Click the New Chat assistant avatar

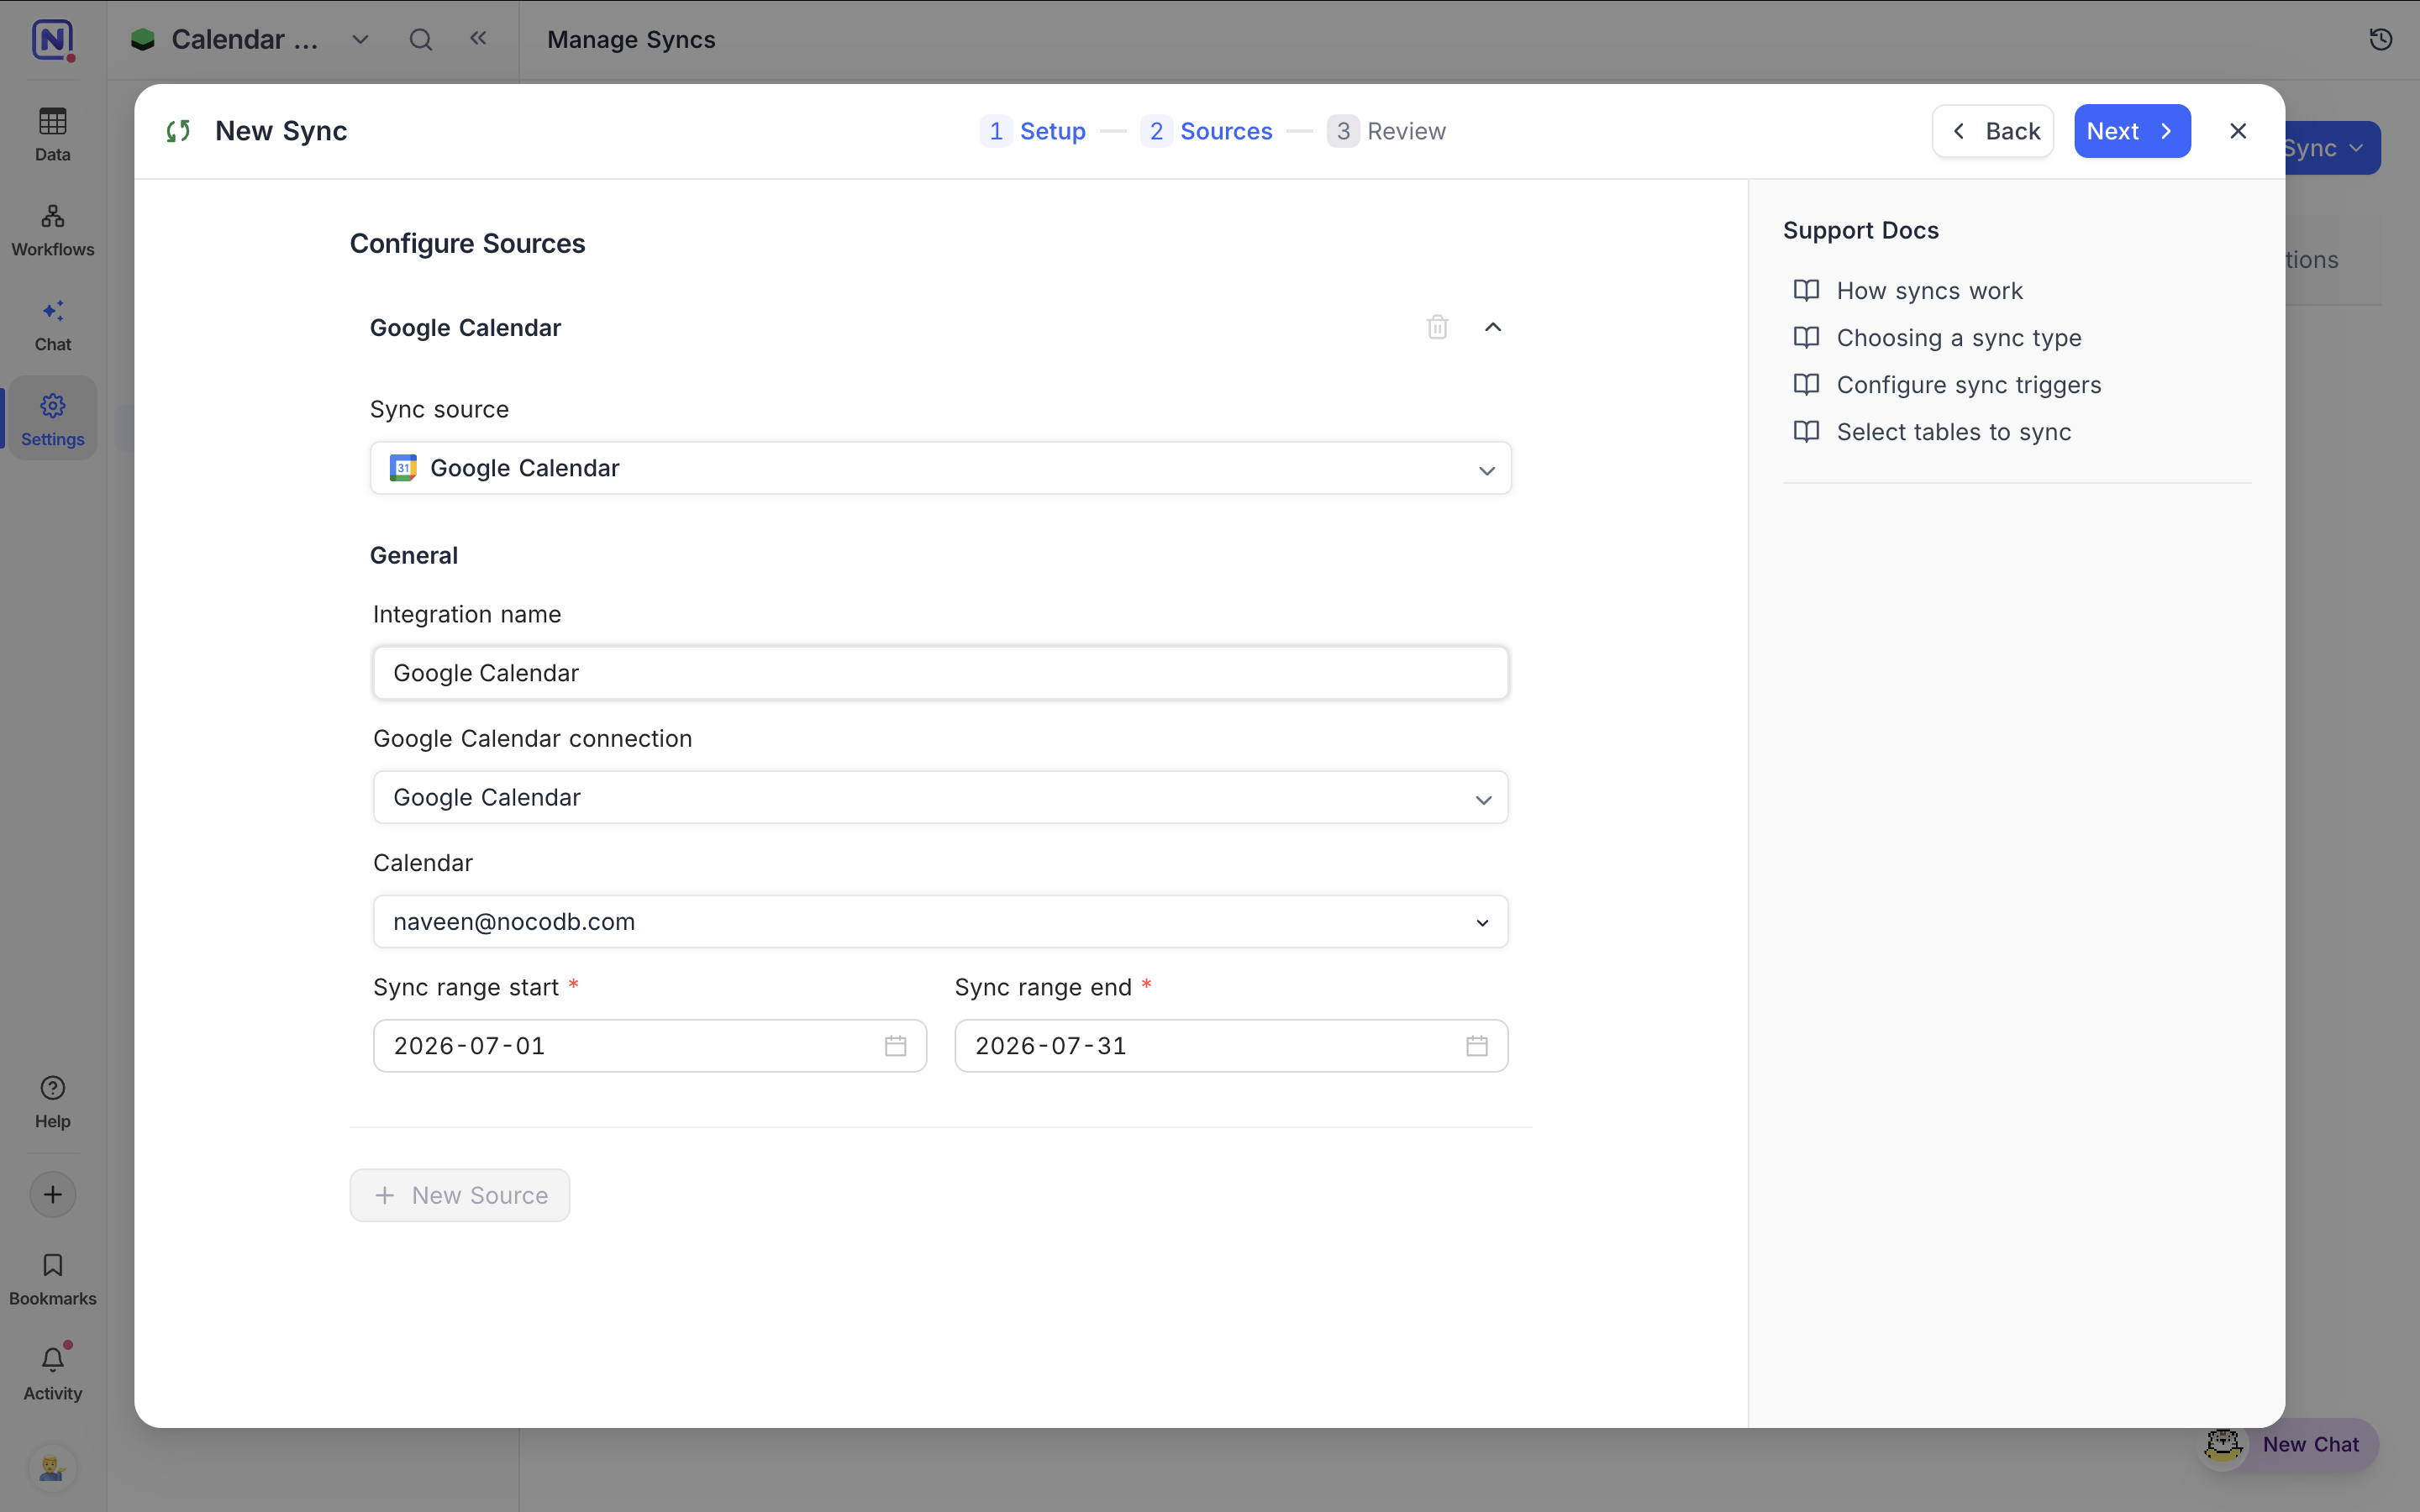2223,1444
